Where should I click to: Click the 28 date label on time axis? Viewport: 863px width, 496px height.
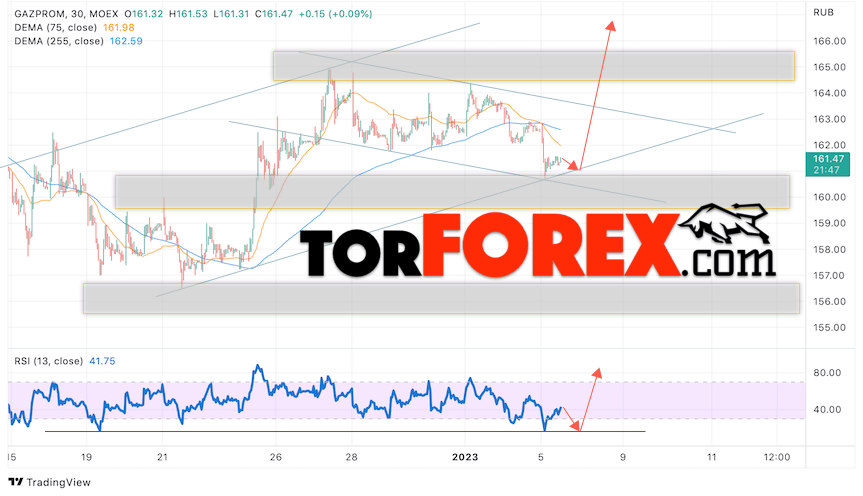[352, 457]
